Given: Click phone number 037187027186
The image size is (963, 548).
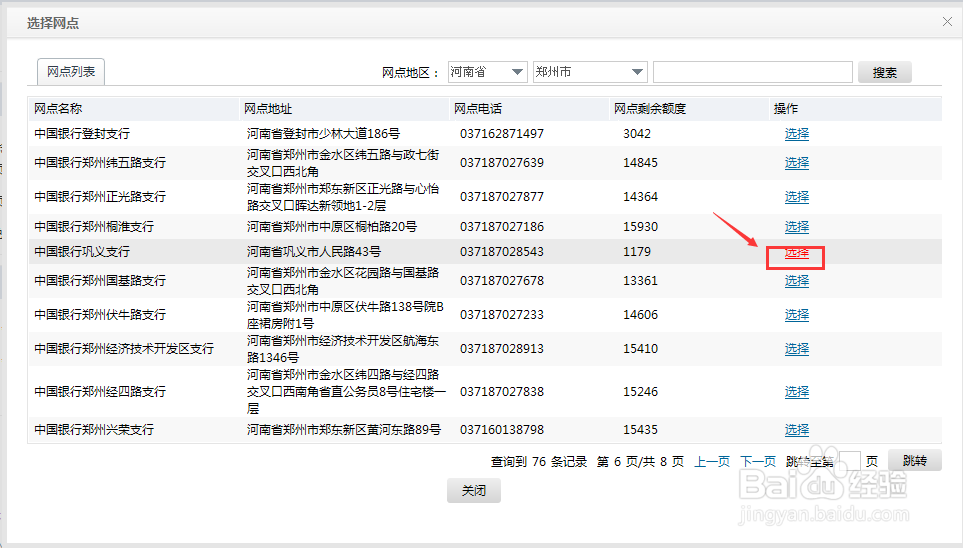Looking at the screenshot, I should point(502,227).
